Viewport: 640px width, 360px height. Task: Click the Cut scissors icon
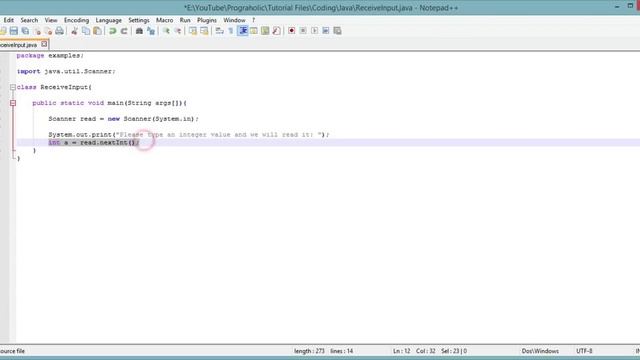click(x=74, y=31)
